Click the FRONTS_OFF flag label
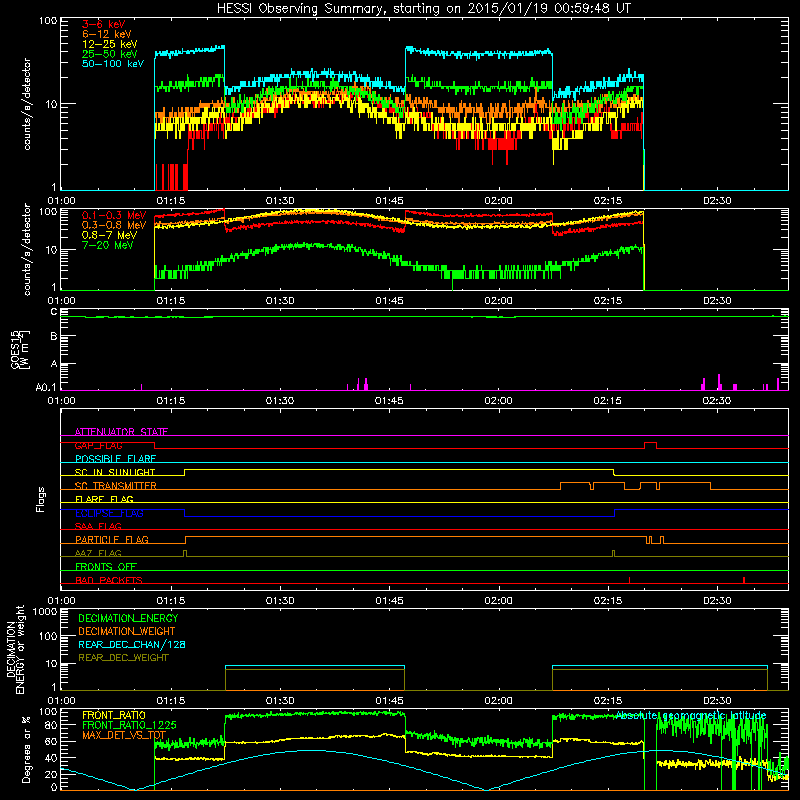Viewport: 800px width, 800px height. pyautogui.click(x=106, y=566)
